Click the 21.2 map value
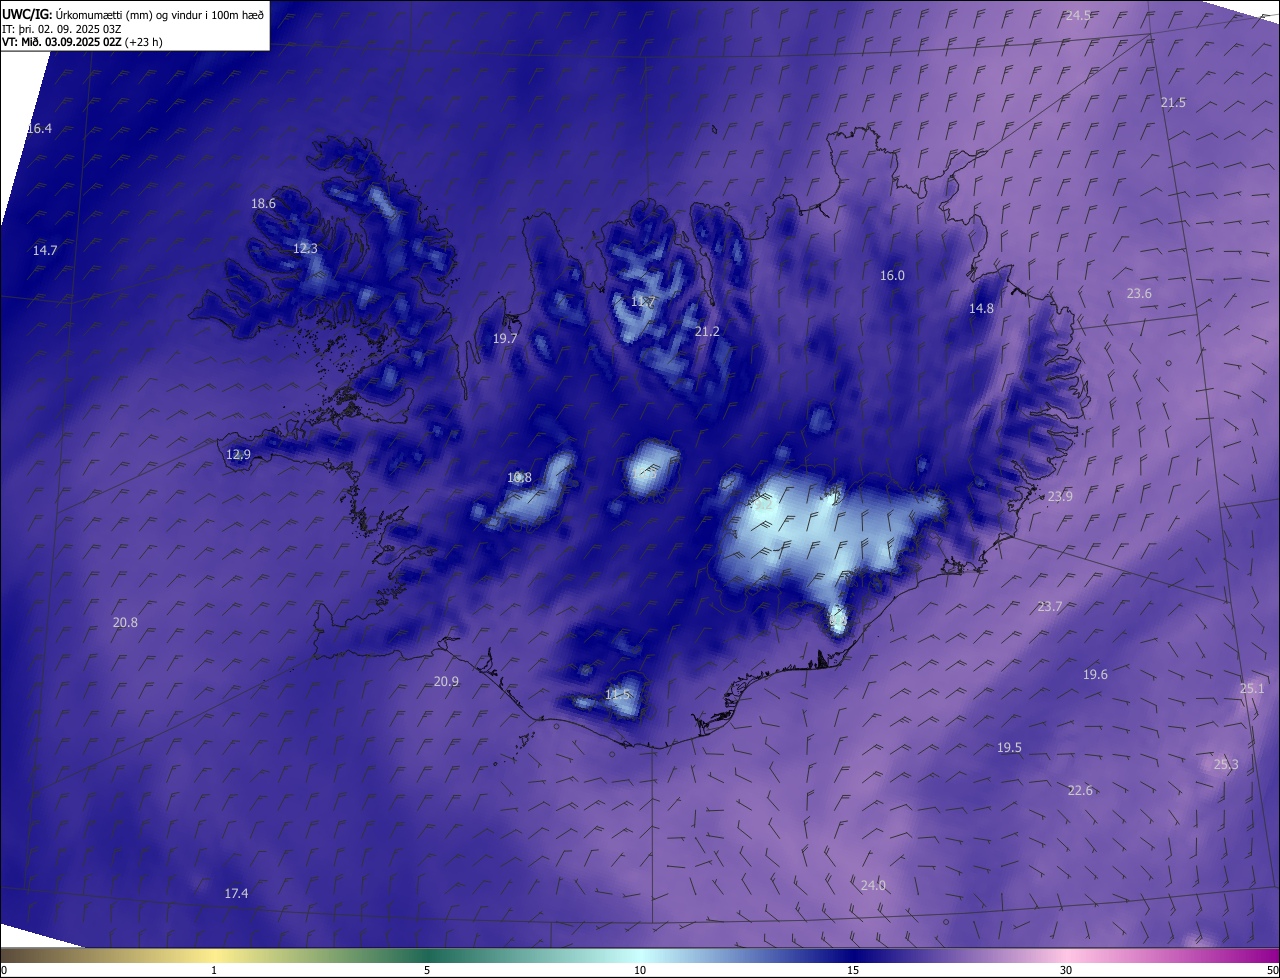Image resolution: width=1280 pixels, height=978 pixels. tap(707, 332)
